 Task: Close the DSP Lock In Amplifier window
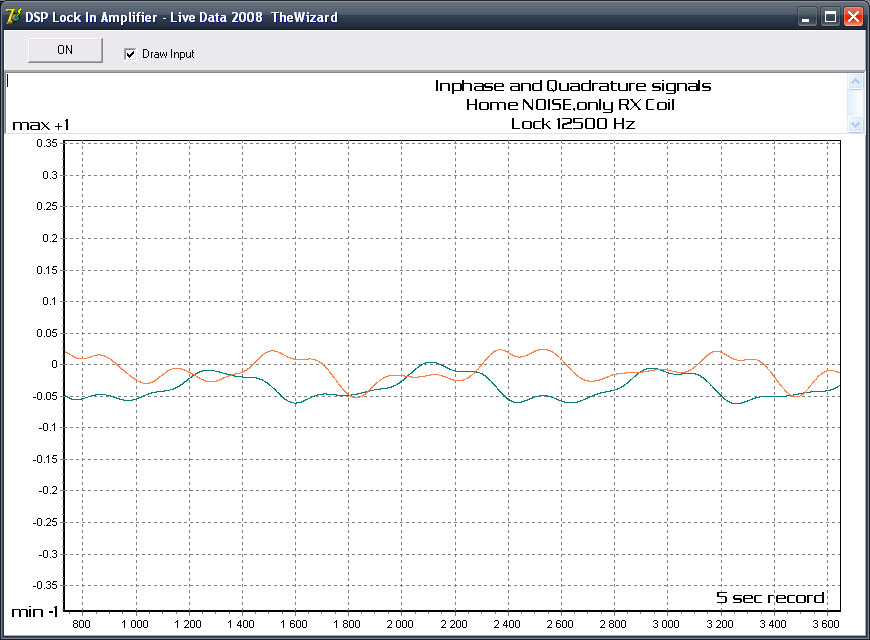click(x=853, y=17)
